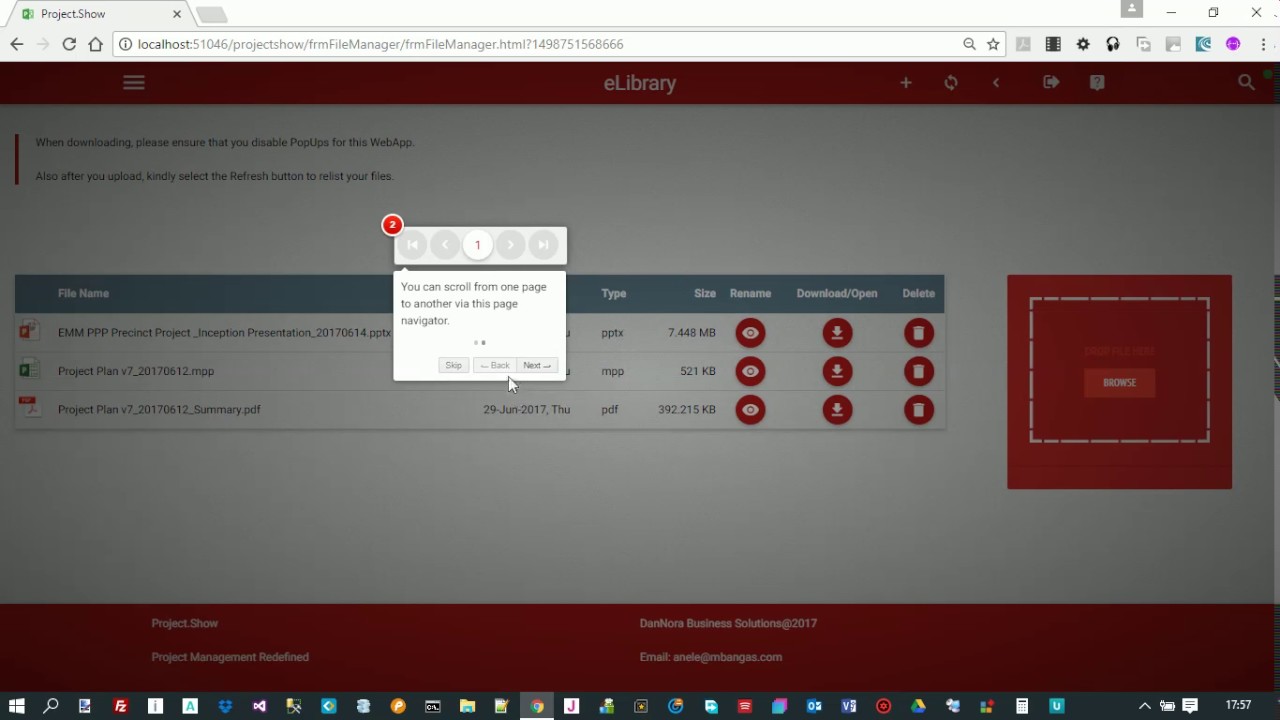Go to next page in page navigator

(x=510, y=245)
